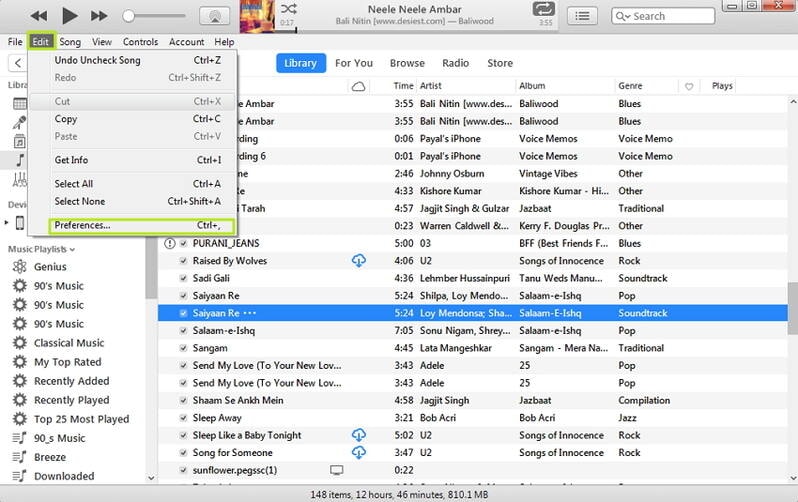The width and height of the screenshot is (798, 502).
Task: Click the Search field
Action: 663,16
